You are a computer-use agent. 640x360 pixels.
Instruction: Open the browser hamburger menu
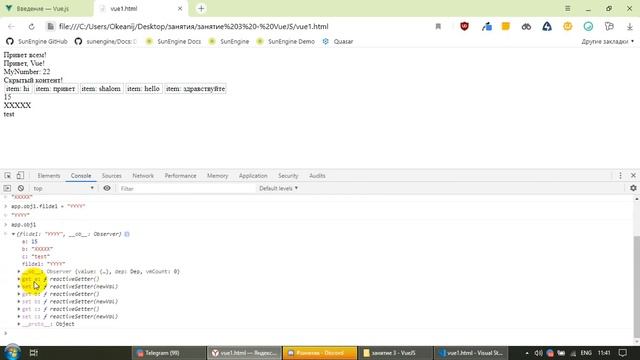567,9
